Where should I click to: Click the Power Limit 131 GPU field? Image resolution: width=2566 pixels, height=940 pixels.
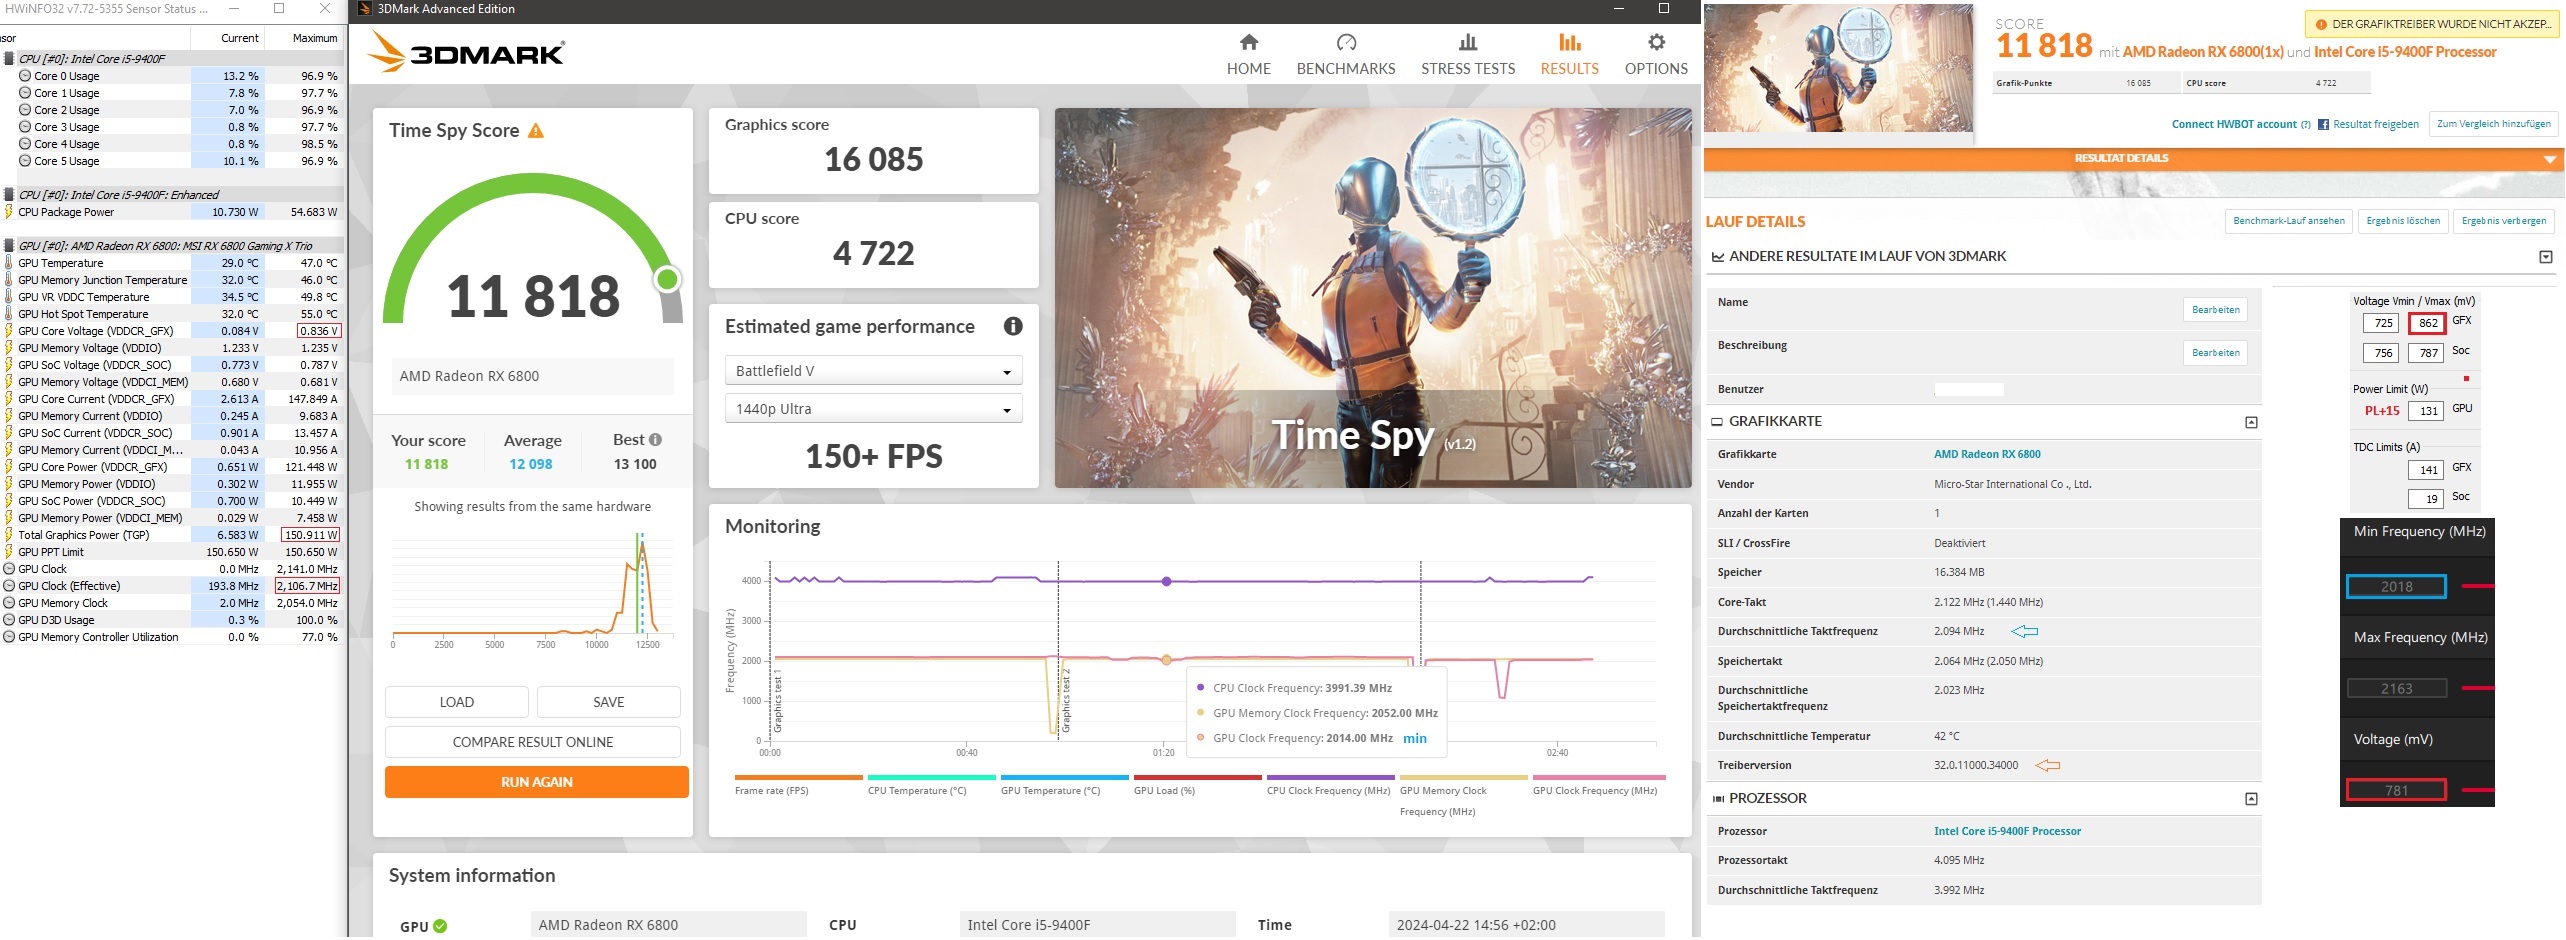pyautogui.click(x=2428, y=411)
